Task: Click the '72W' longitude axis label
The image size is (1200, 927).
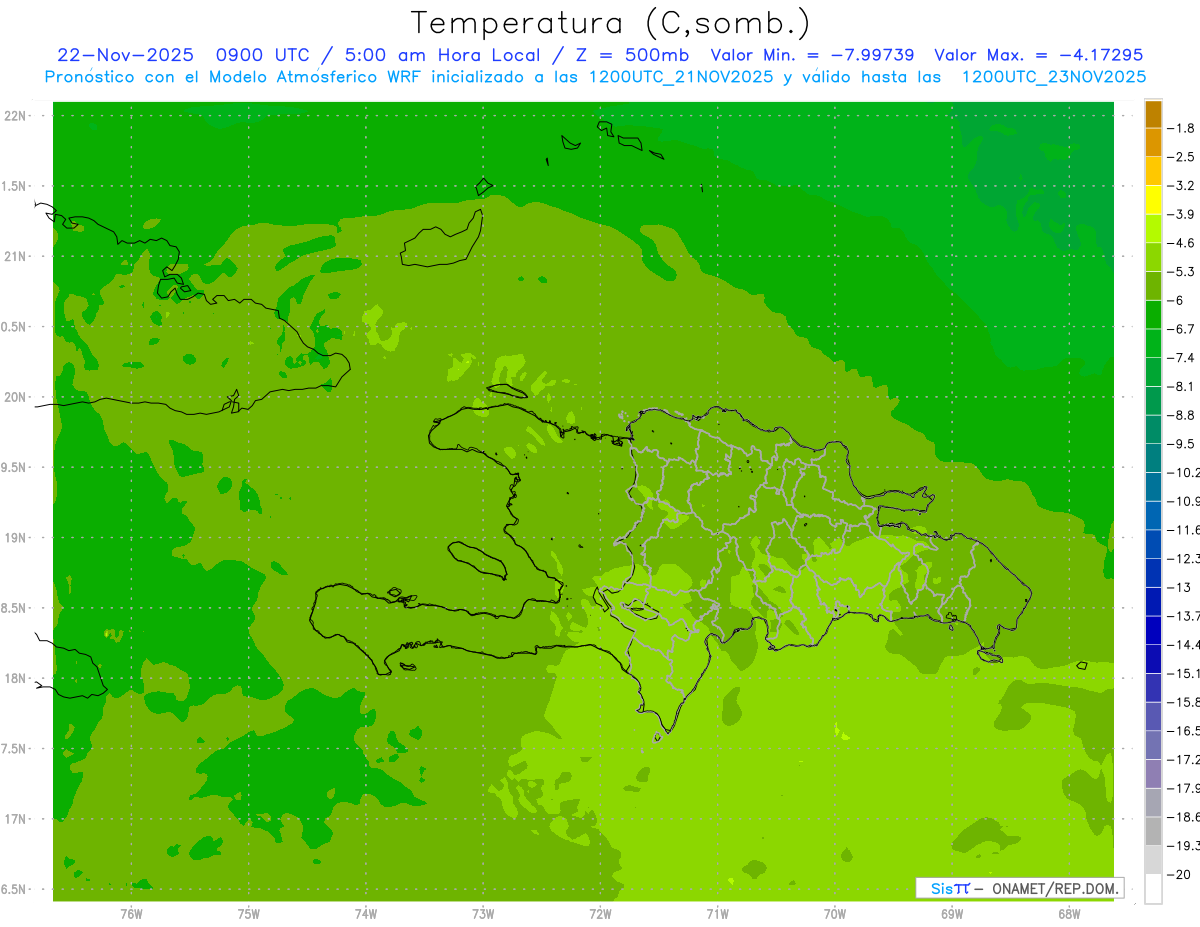Action: (600, 913)
